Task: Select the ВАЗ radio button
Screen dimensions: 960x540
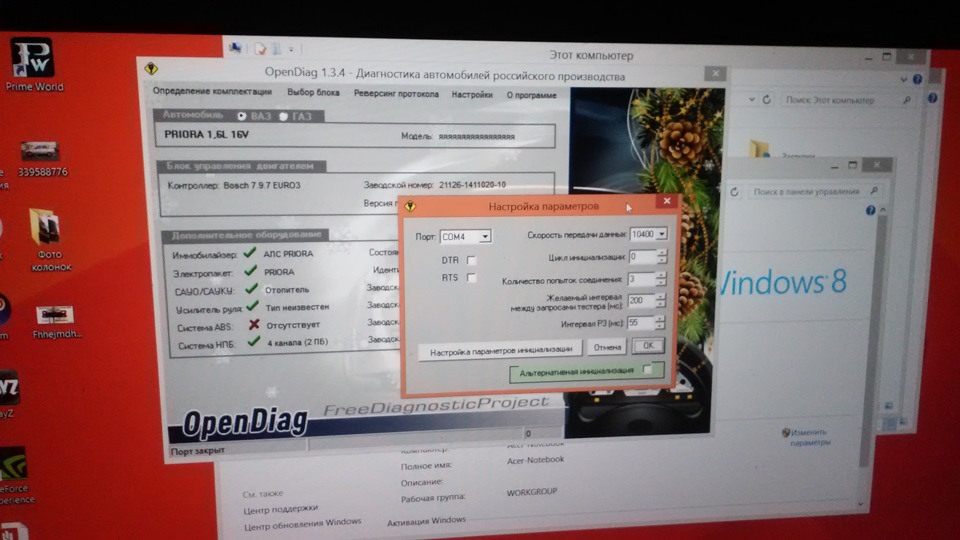Action: 242,116
